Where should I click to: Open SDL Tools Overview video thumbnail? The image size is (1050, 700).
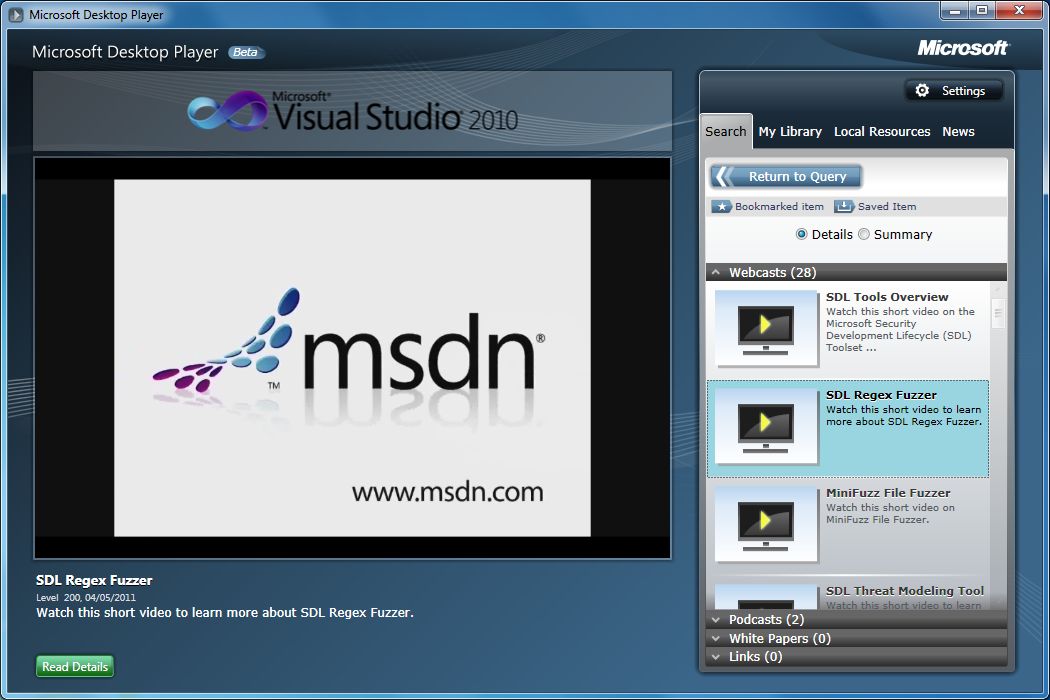coord(766,328)
